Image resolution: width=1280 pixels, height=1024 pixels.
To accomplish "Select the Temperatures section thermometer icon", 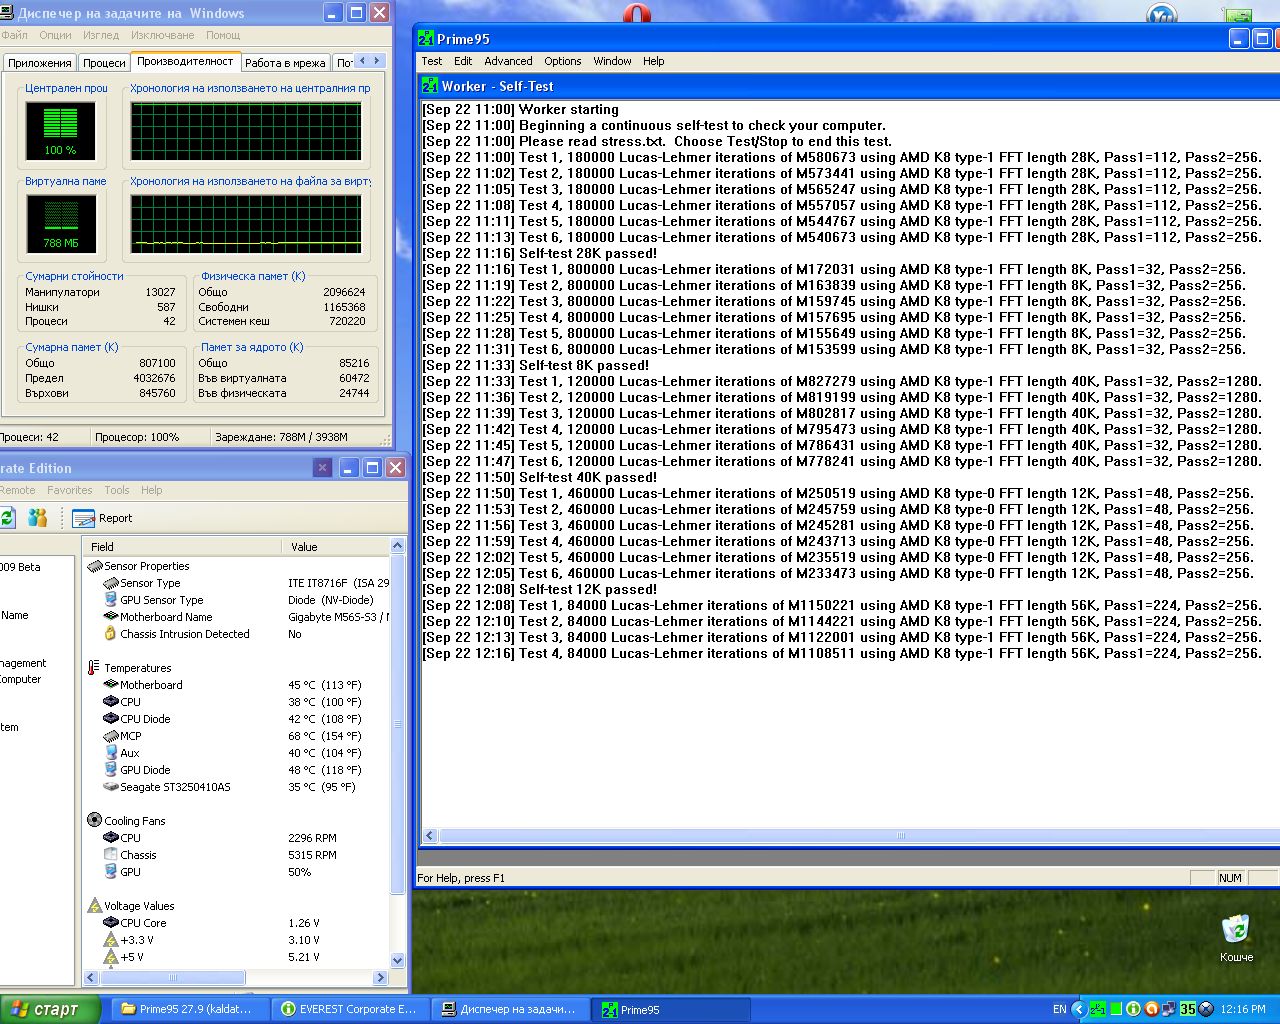I will tap(94, 668).
